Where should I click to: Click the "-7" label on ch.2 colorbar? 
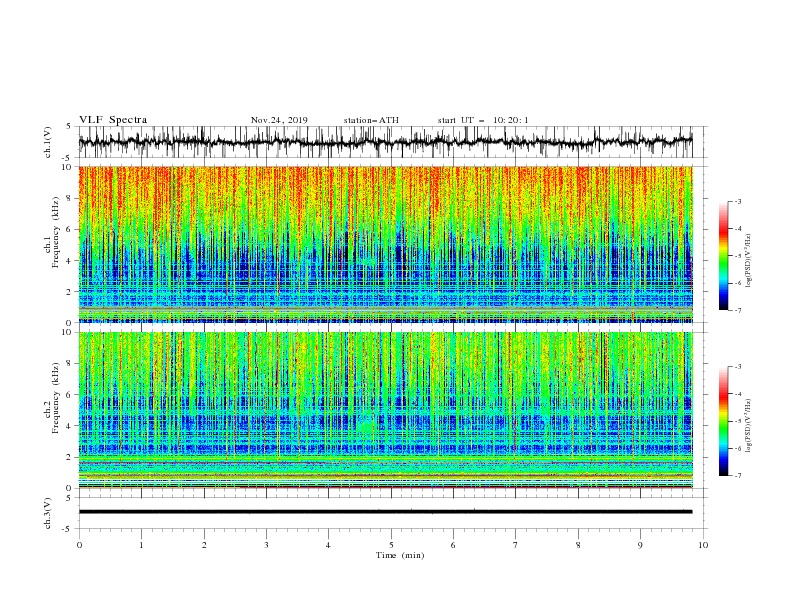[737, 475]
